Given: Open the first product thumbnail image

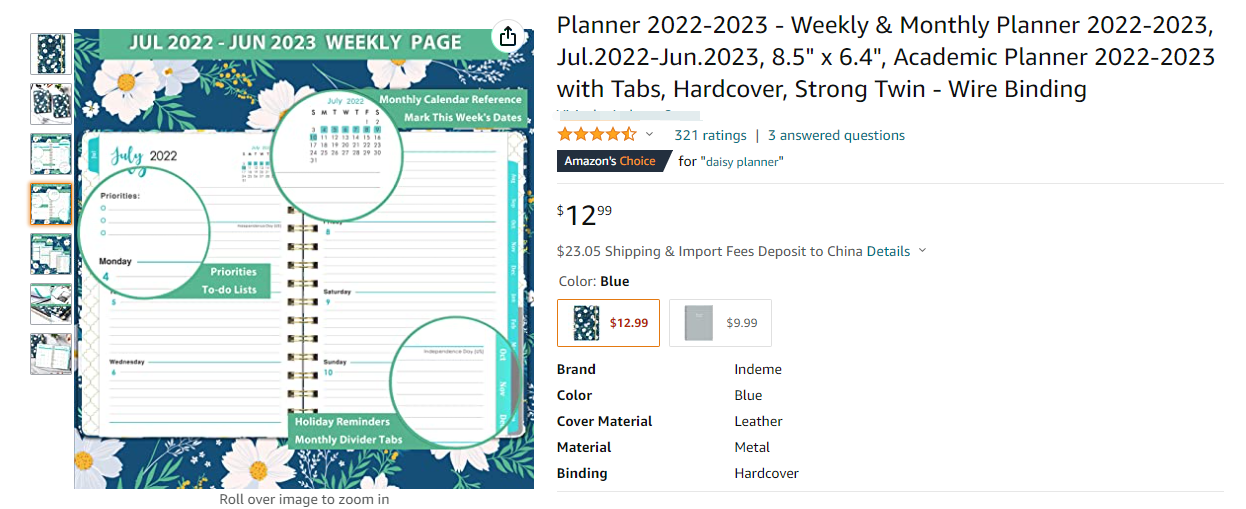Looking at the screenshot, I should point(51,54).
